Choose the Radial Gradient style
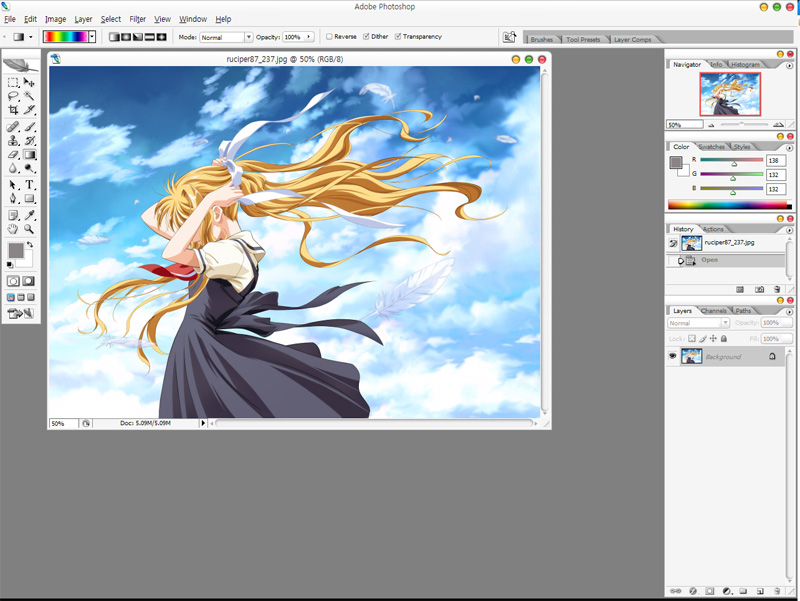Viewport: 800px width, 601px height. pos(126,37)
